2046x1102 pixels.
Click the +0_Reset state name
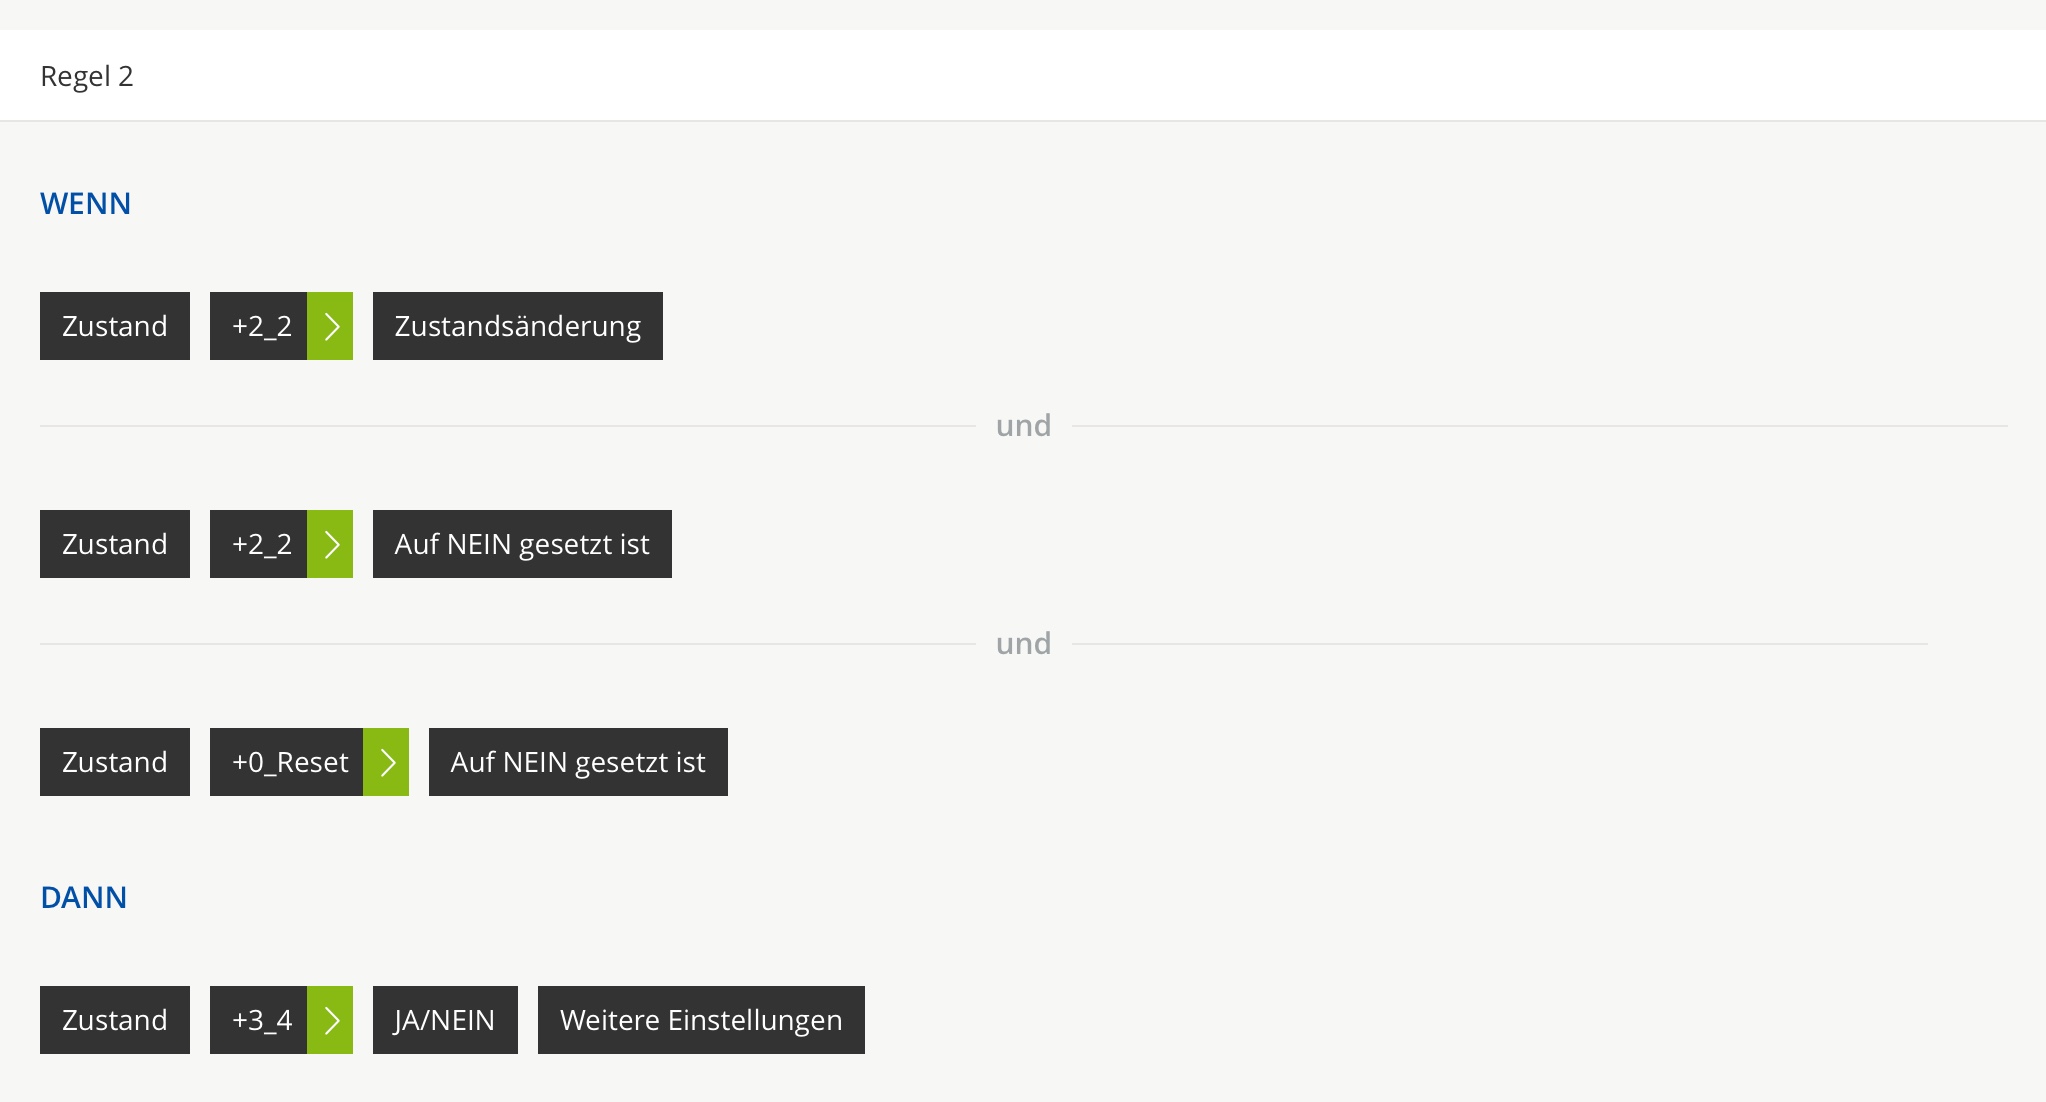click(288, 762)
